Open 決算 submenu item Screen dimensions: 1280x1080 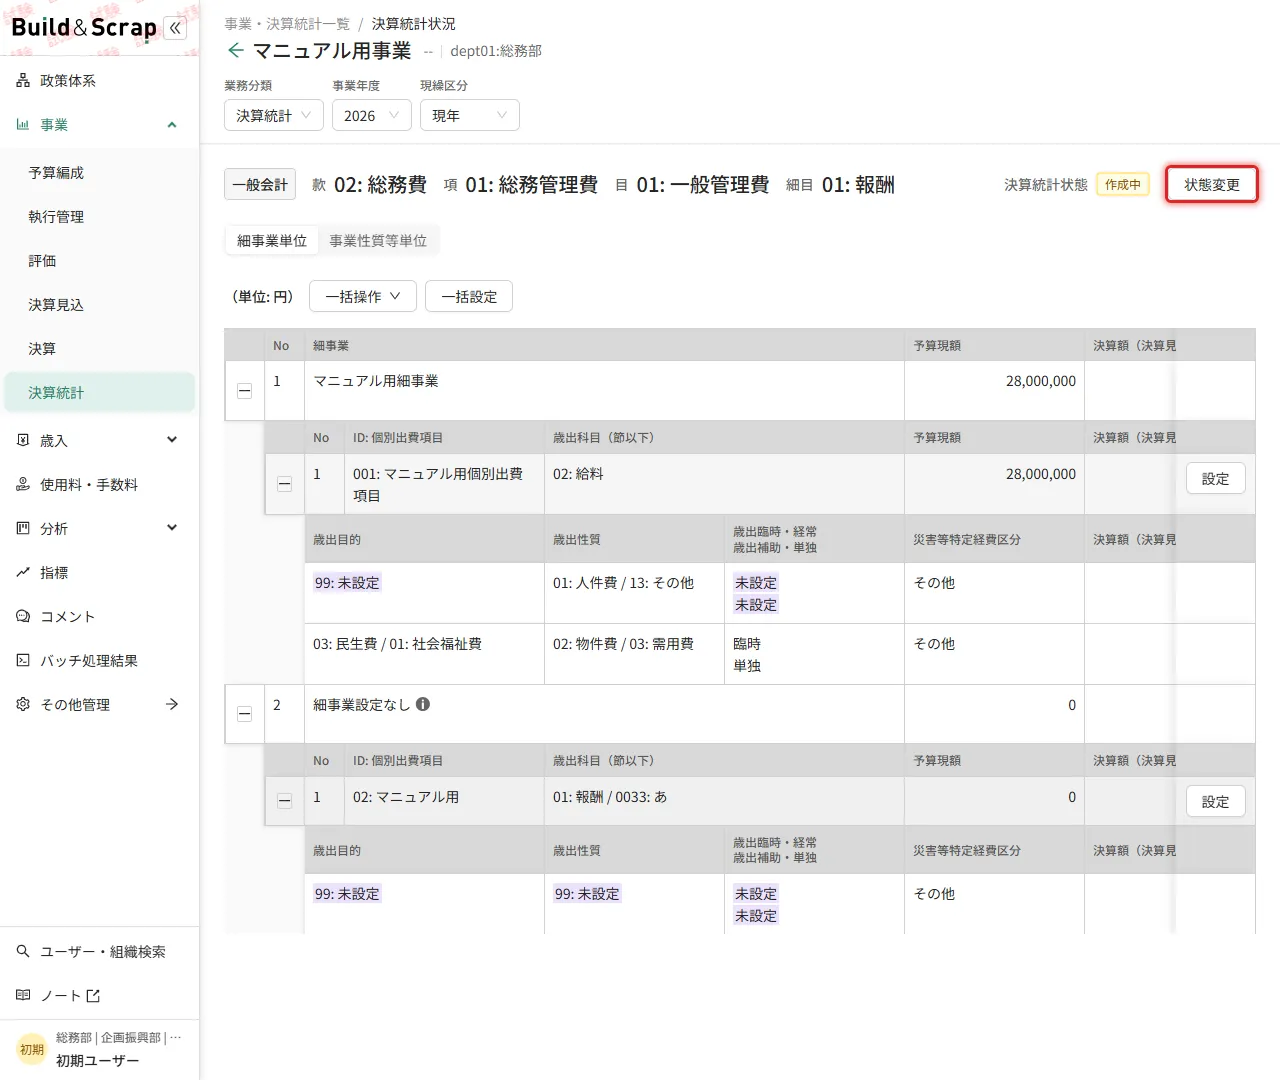point(99,349)
